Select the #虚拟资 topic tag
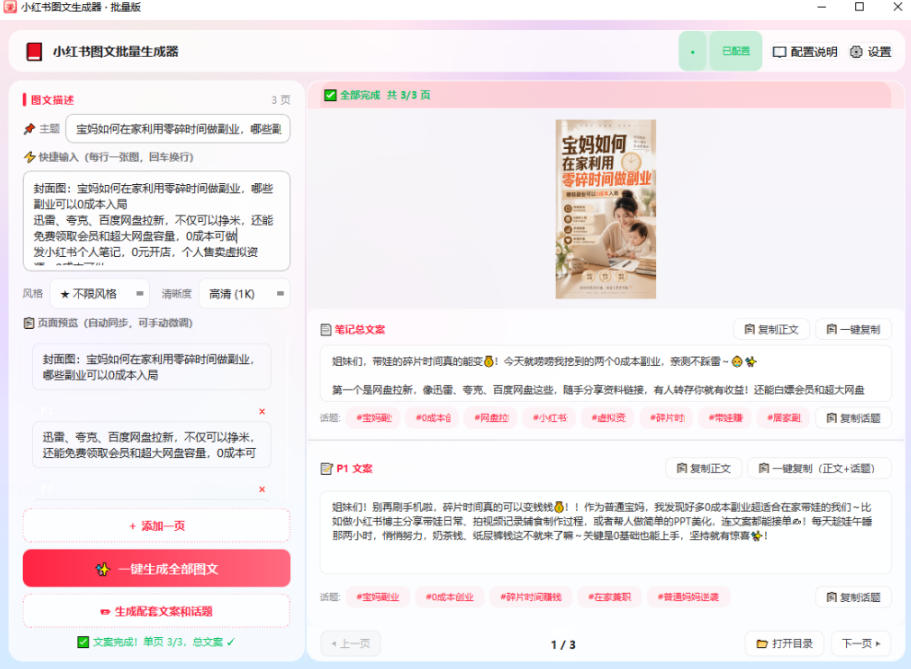The image size is (911, 669). click(608, 418)
